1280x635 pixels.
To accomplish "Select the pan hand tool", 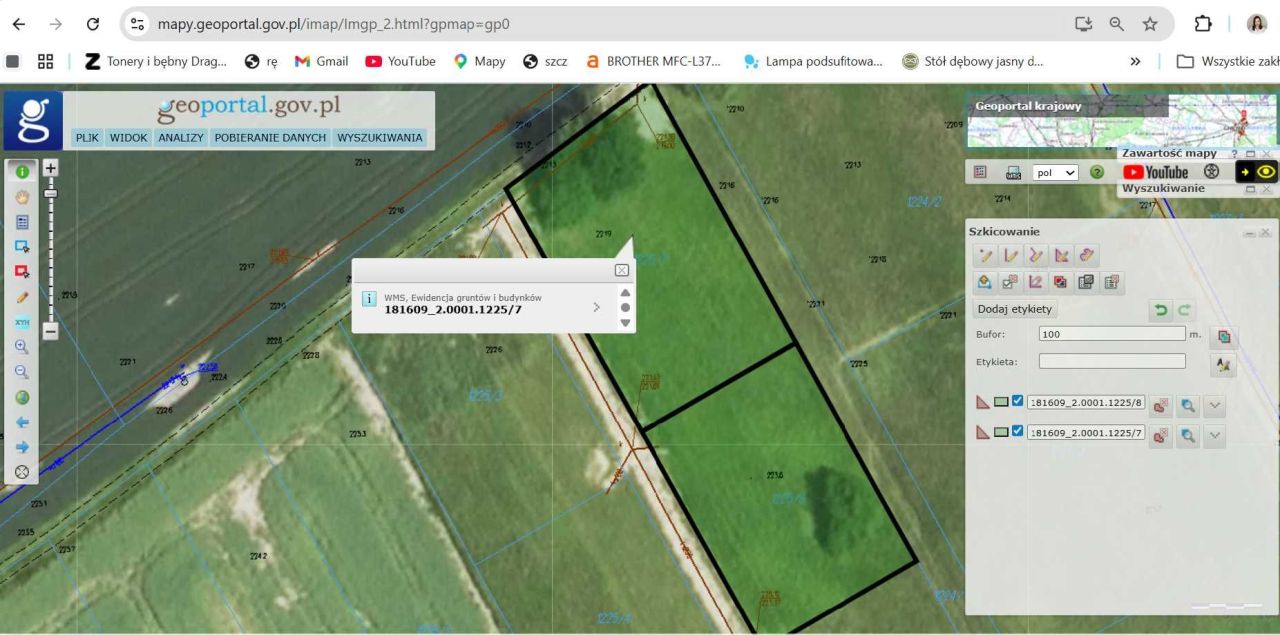I will (x=22, y=197).
